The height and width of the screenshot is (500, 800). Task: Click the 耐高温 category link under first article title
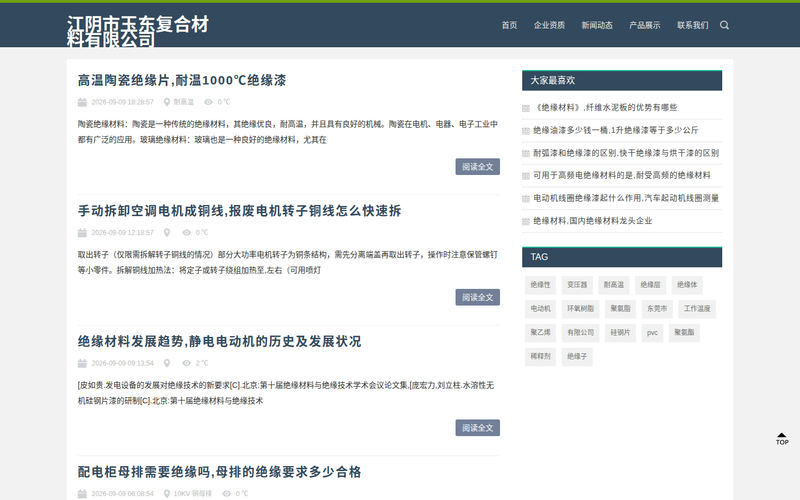click(184, 102)
